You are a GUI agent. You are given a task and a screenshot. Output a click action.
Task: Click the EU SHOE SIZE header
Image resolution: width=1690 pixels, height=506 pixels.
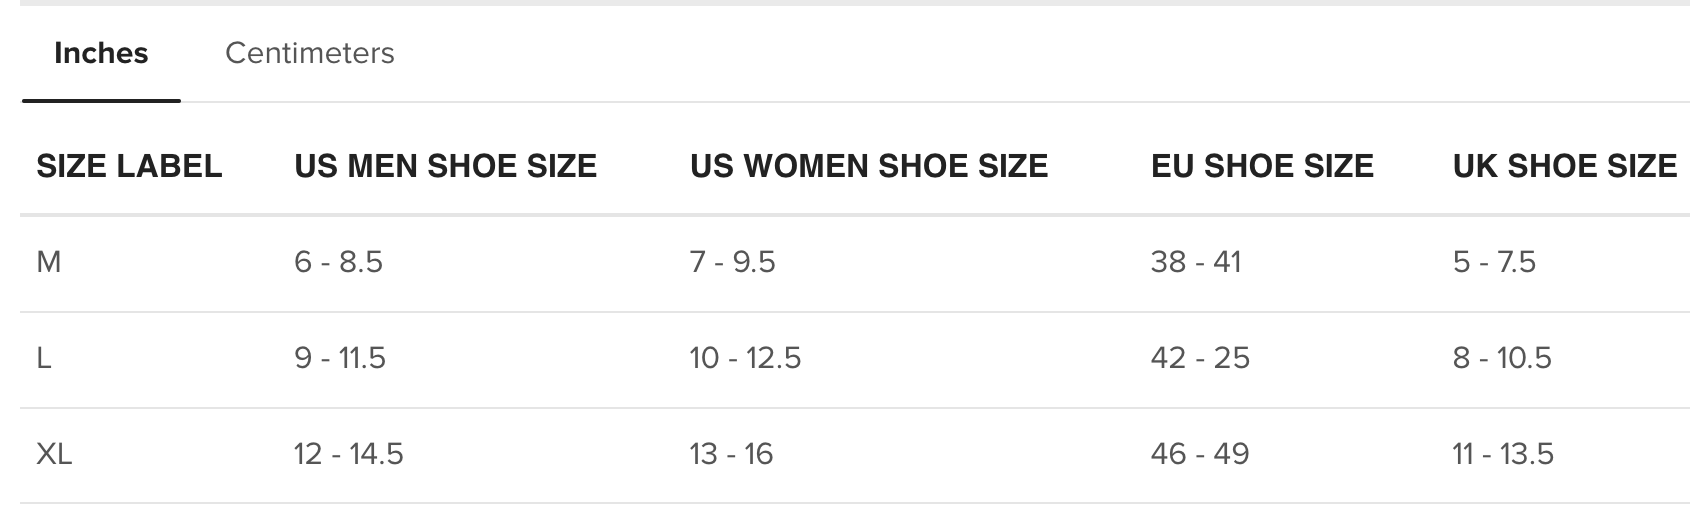(x=1262, y=166)
